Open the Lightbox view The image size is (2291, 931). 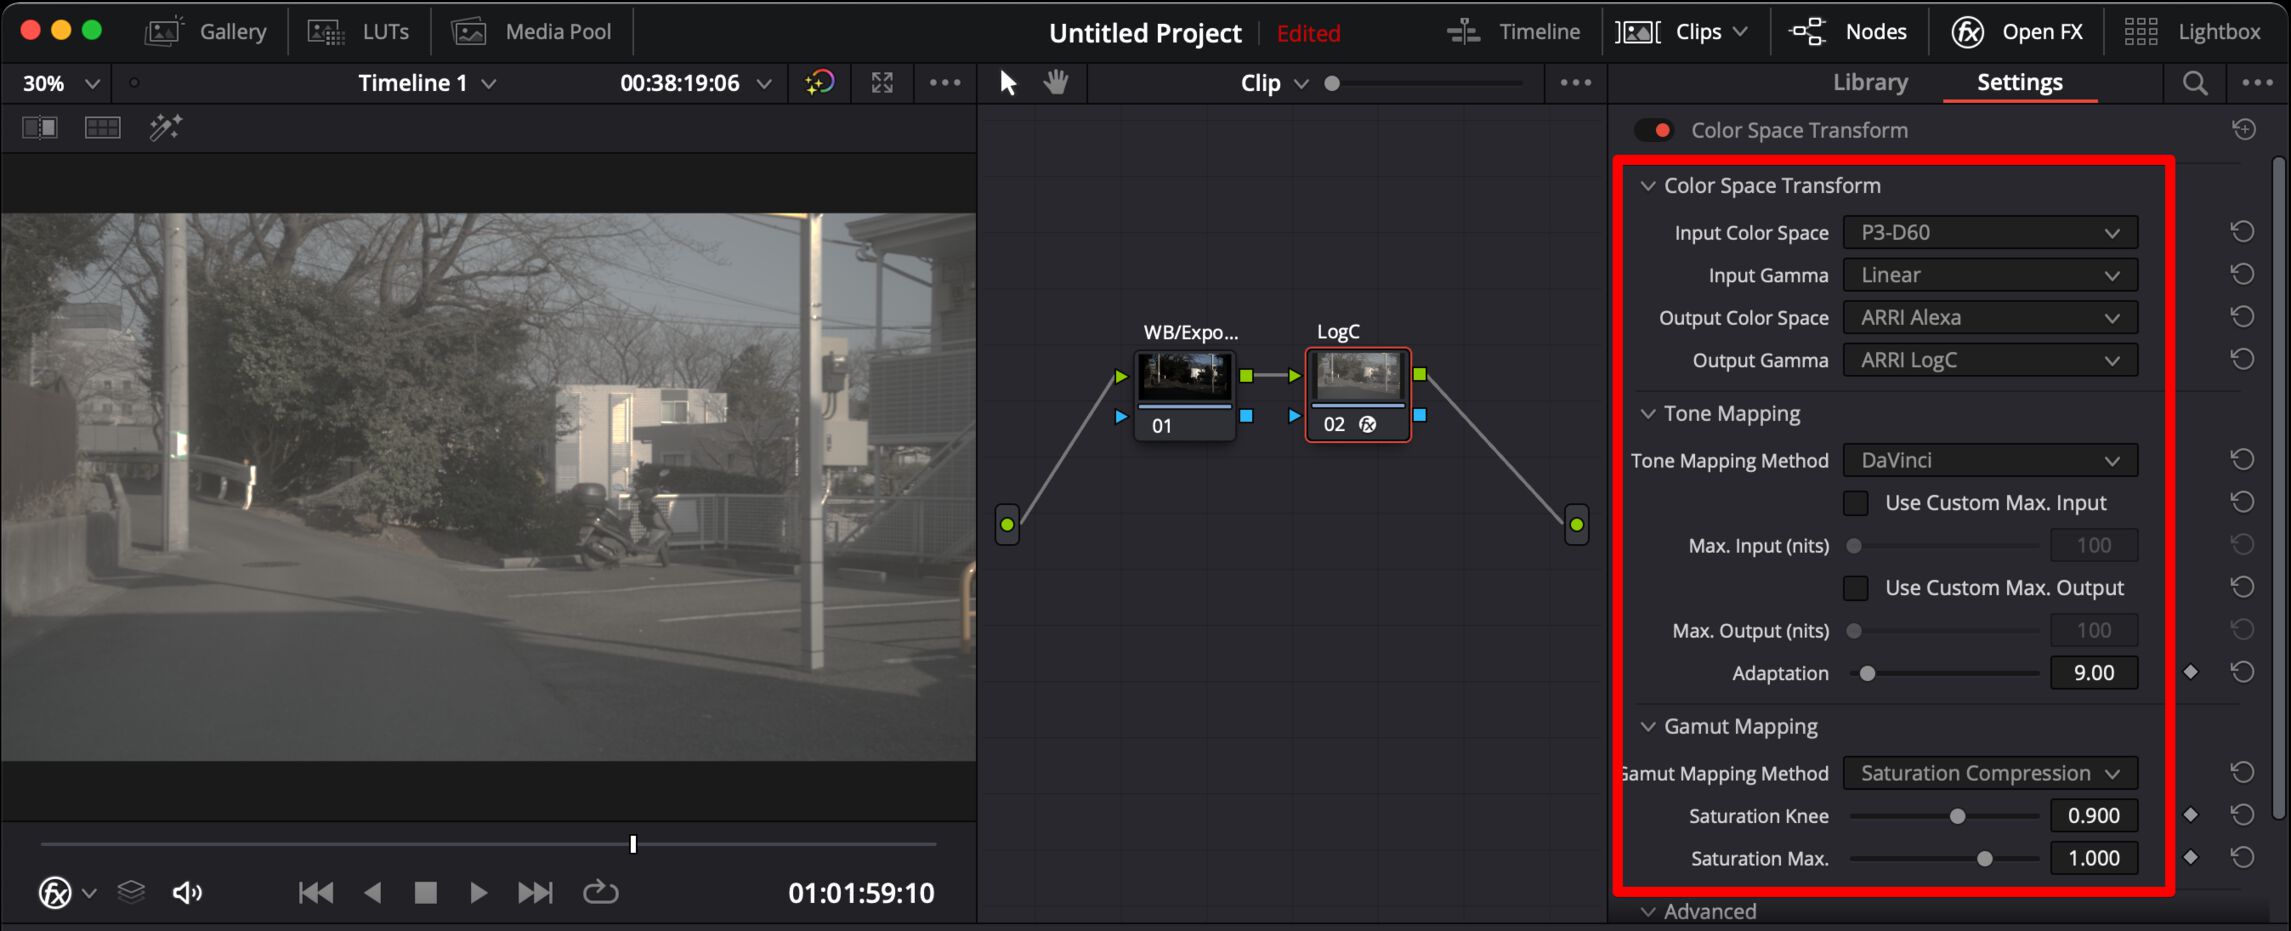[2192, 32]
